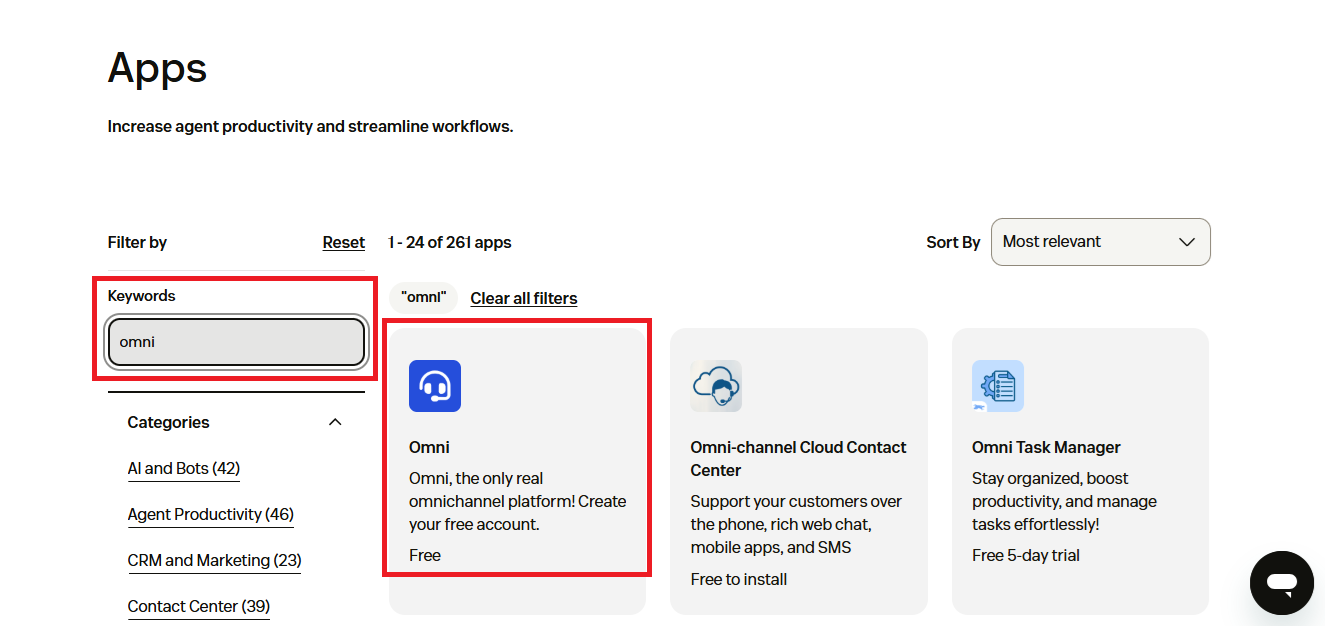Screen dimensions: 1325x626
Task: Select the Omni Task Manager description
Action: (x=1064, y=501)
